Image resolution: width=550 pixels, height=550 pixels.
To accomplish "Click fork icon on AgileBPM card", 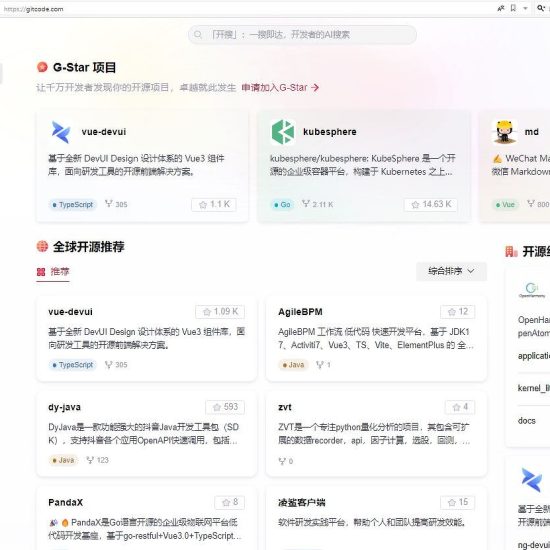I will [x=320, y=365].
